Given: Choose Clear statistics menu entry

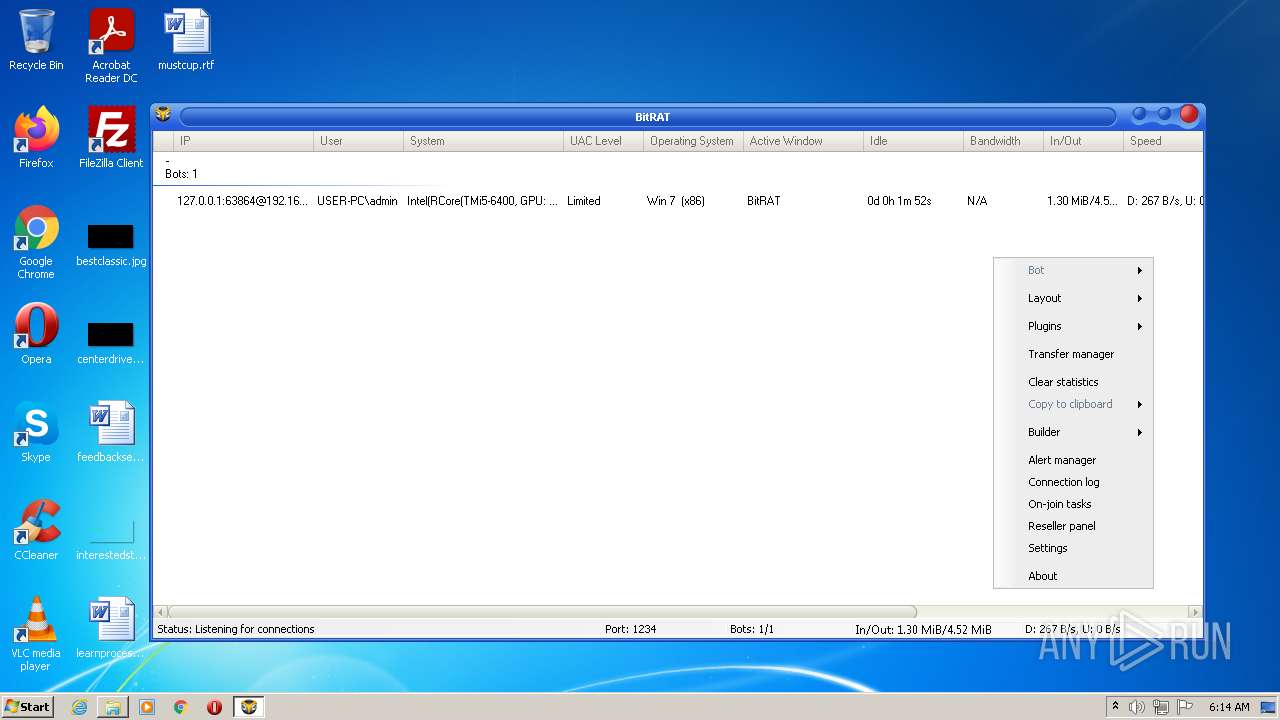Looking at the screenshot, I should click(1073, 382).
